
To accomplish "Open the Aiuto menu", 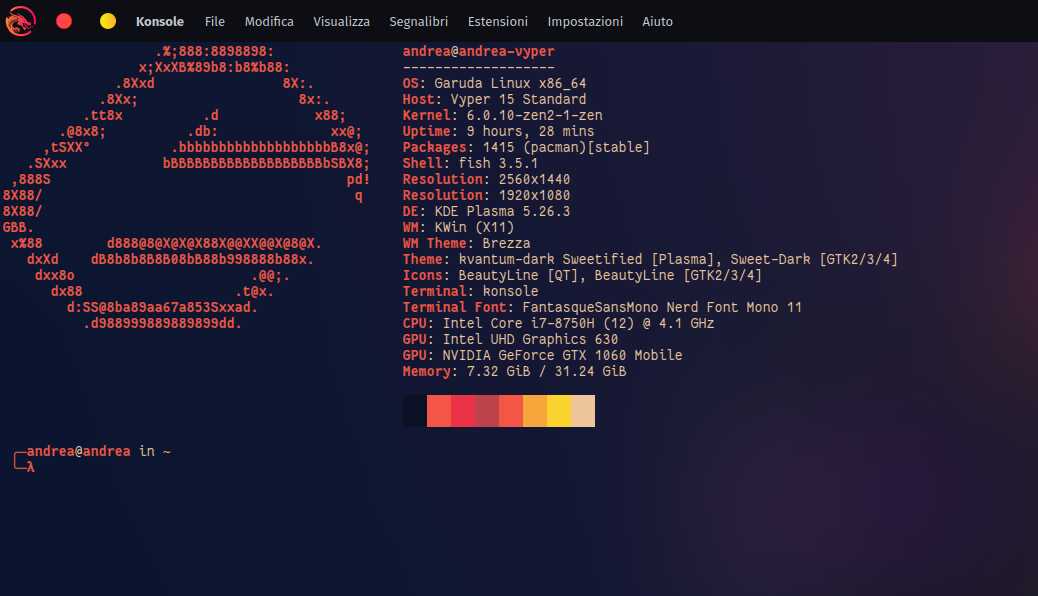I will pos(657,22).
